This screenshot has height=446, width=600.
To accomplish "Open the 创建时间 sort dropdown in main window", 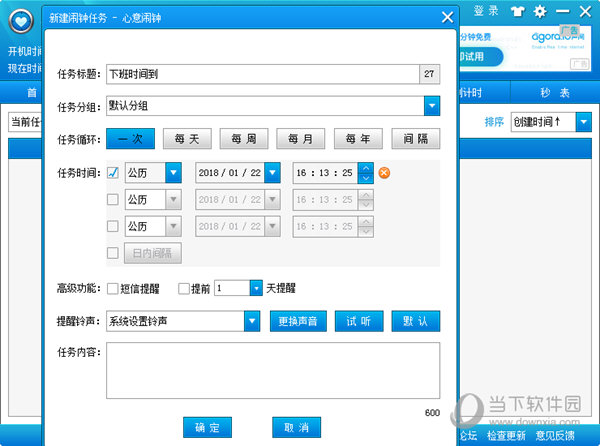I will point(584,122).
